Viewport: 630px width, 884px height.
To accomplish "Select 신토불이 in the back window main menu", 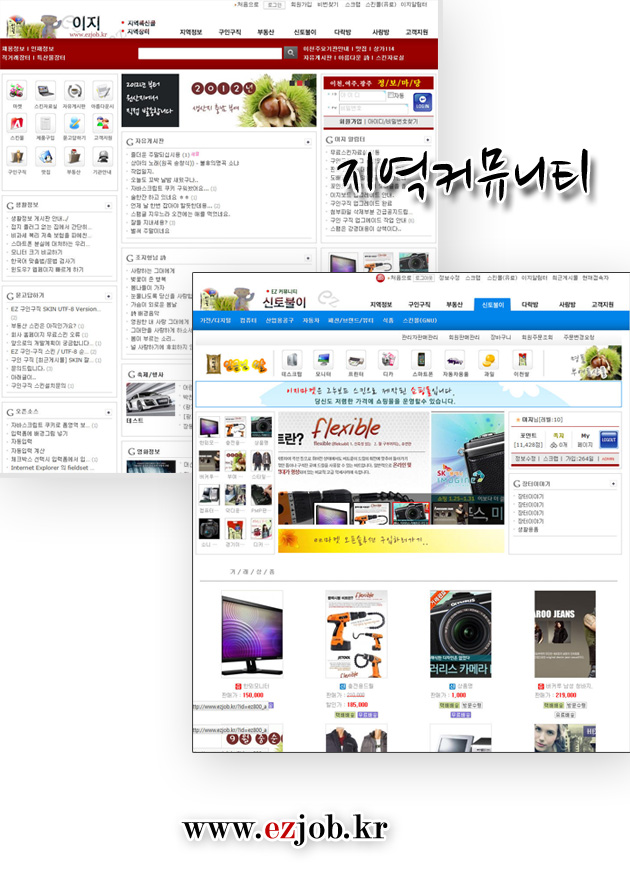I will 305,32.
